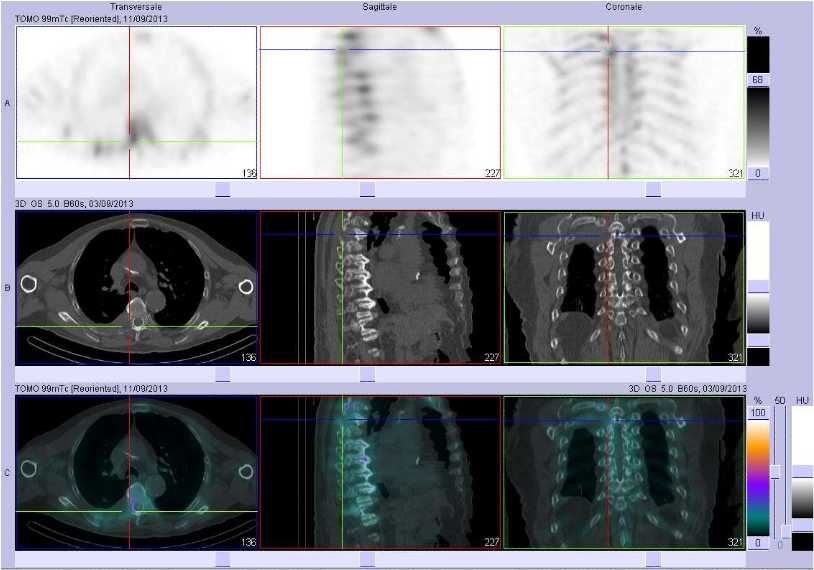The width and height of the screenshot is (814, 570).
Task: Select the row A sagittal SPECT viewport
Action: pyautogui.click(x=380, y=102)
